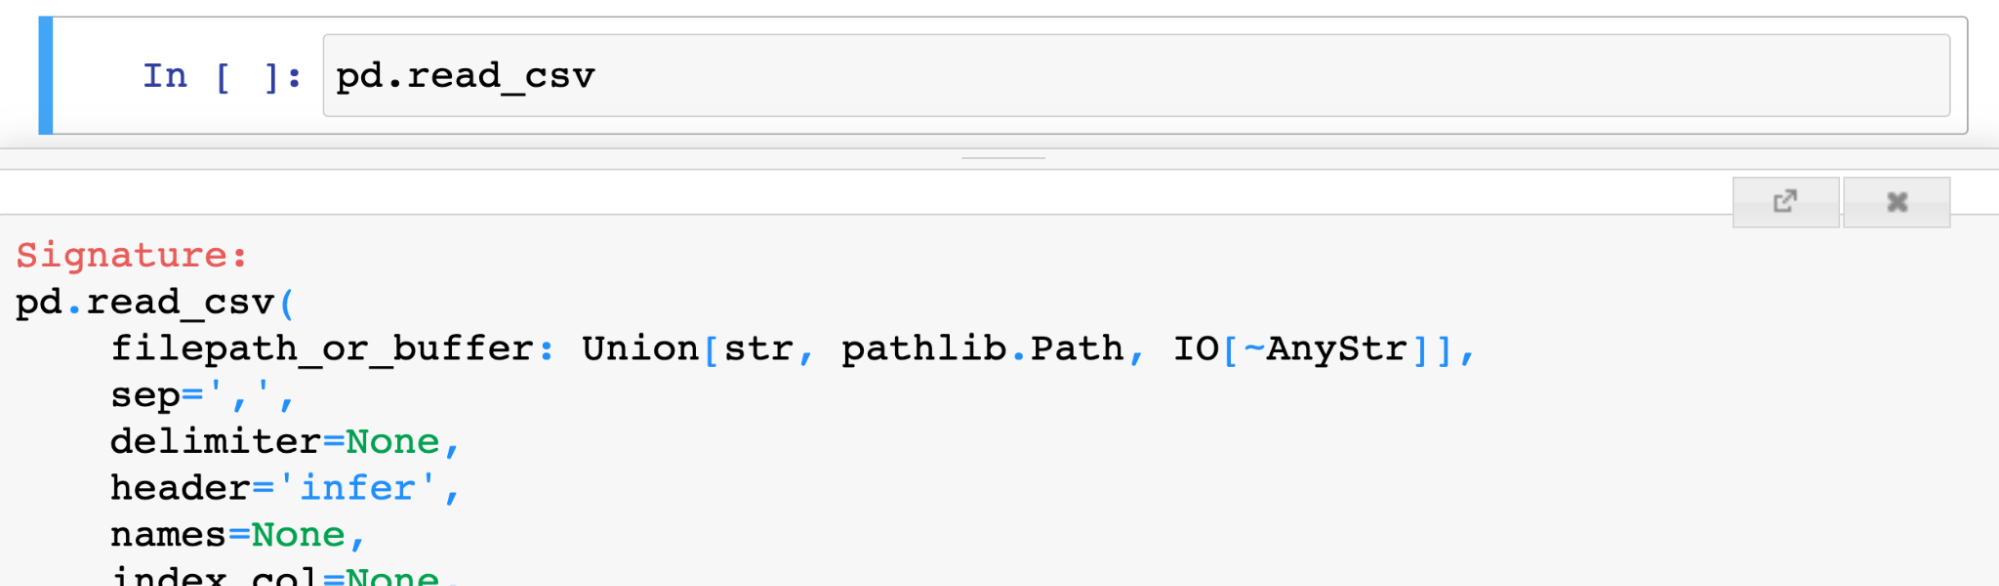Click pd.read_csv( in the signature
Image resolution: width=1999 pixels, height=586 pixels.
click(155, 302)
